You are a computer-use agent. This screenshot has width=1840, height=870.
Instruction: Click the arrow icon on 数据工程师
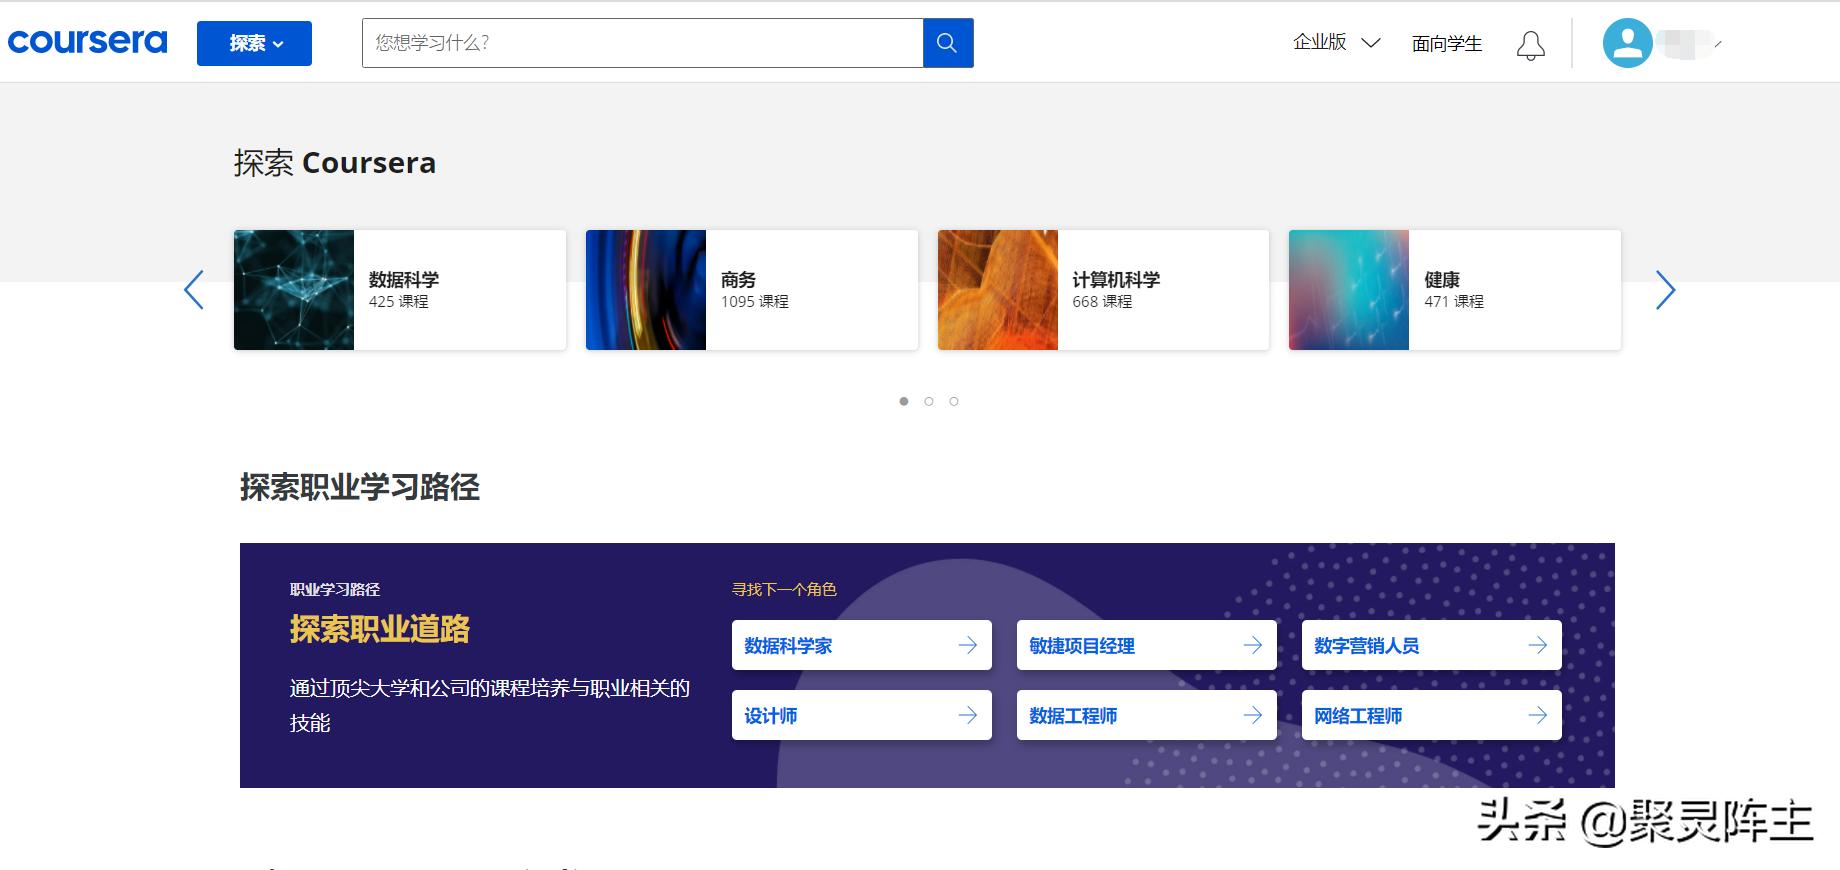click(x=1253, y=715)
